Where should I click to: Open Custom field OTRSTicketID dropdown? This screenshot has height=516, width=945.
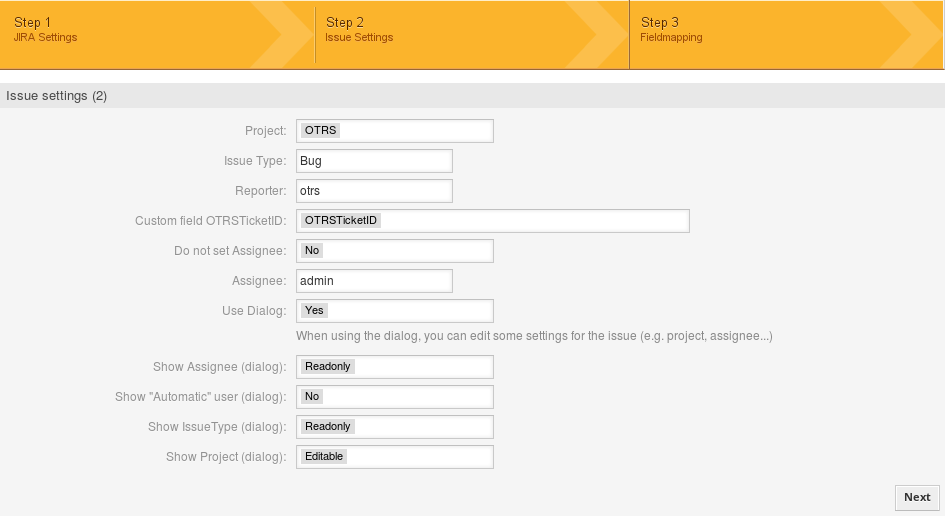(x=492, y=221)
